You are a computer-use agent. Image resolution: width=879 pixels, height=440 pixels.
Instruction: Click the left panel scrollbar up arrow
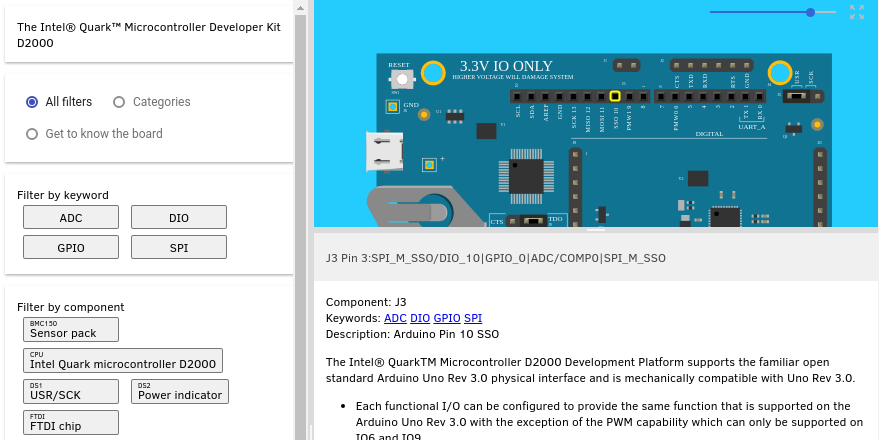point(300,8)
